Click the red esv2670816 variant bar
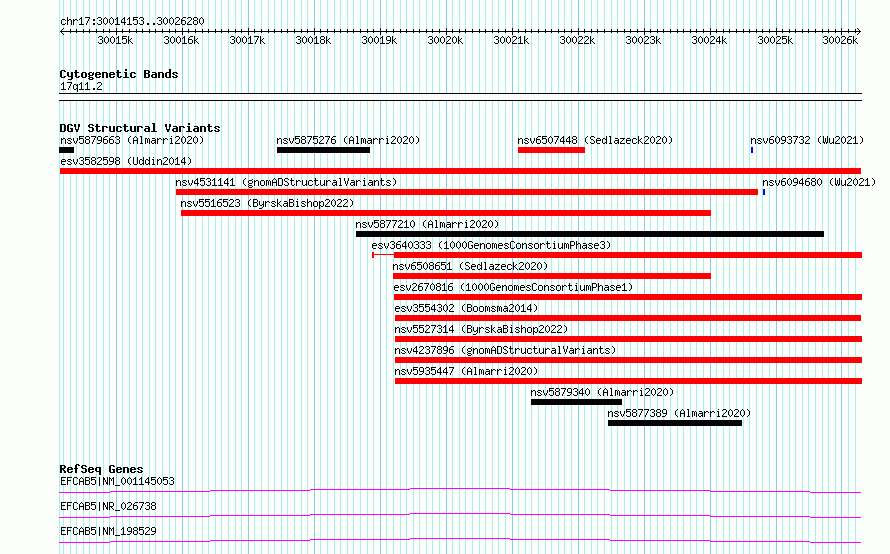 point(628,297)
